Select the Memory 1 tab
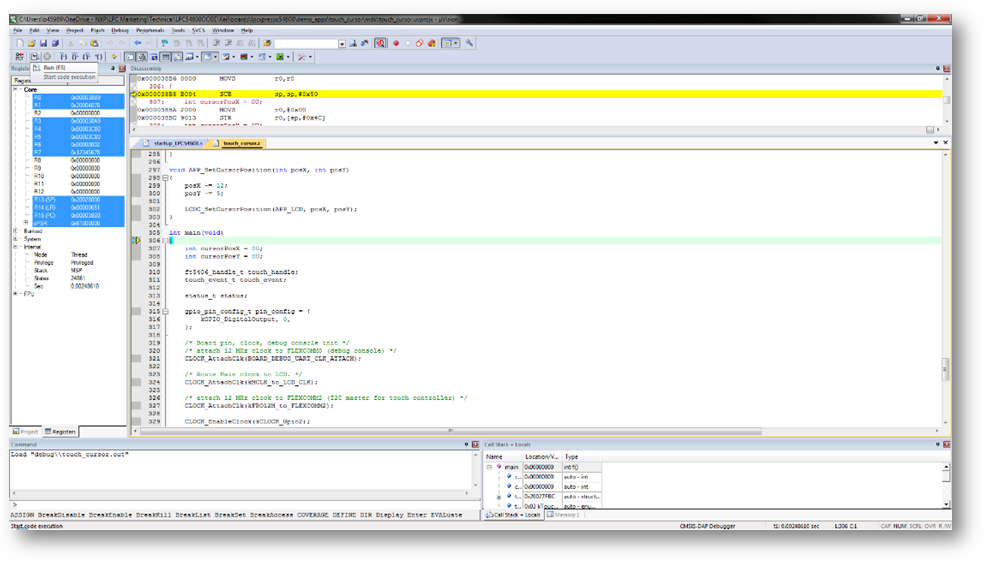 [563, 514]
